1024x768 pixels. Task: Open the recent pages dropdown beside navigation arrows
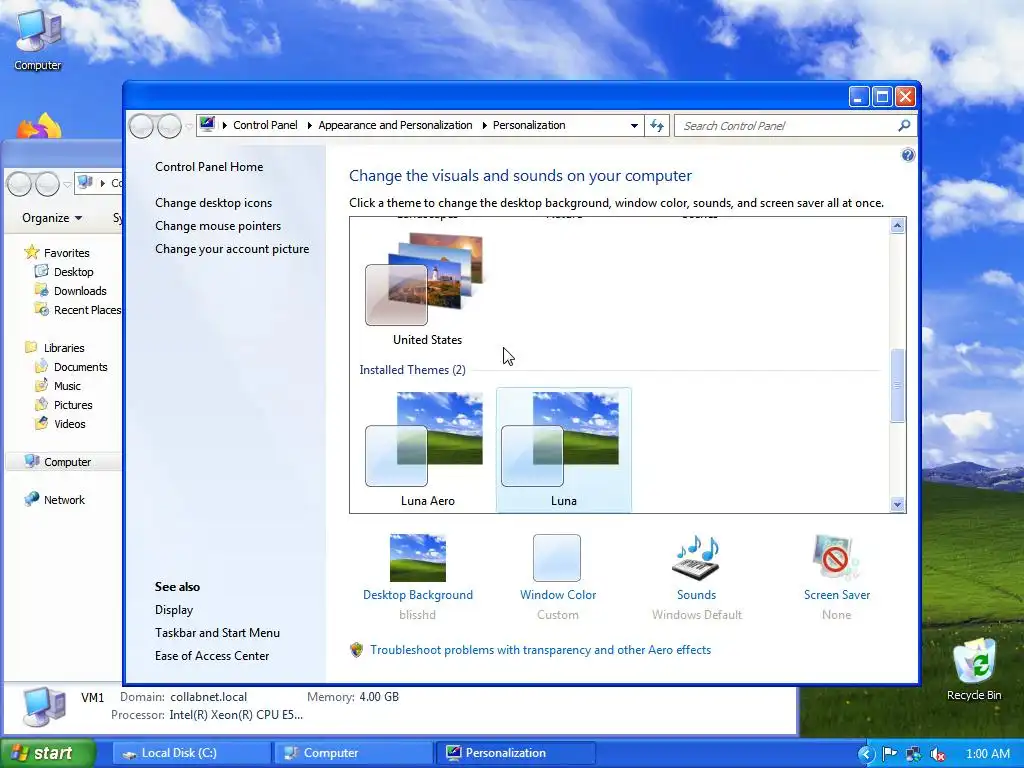pos(189,126)
